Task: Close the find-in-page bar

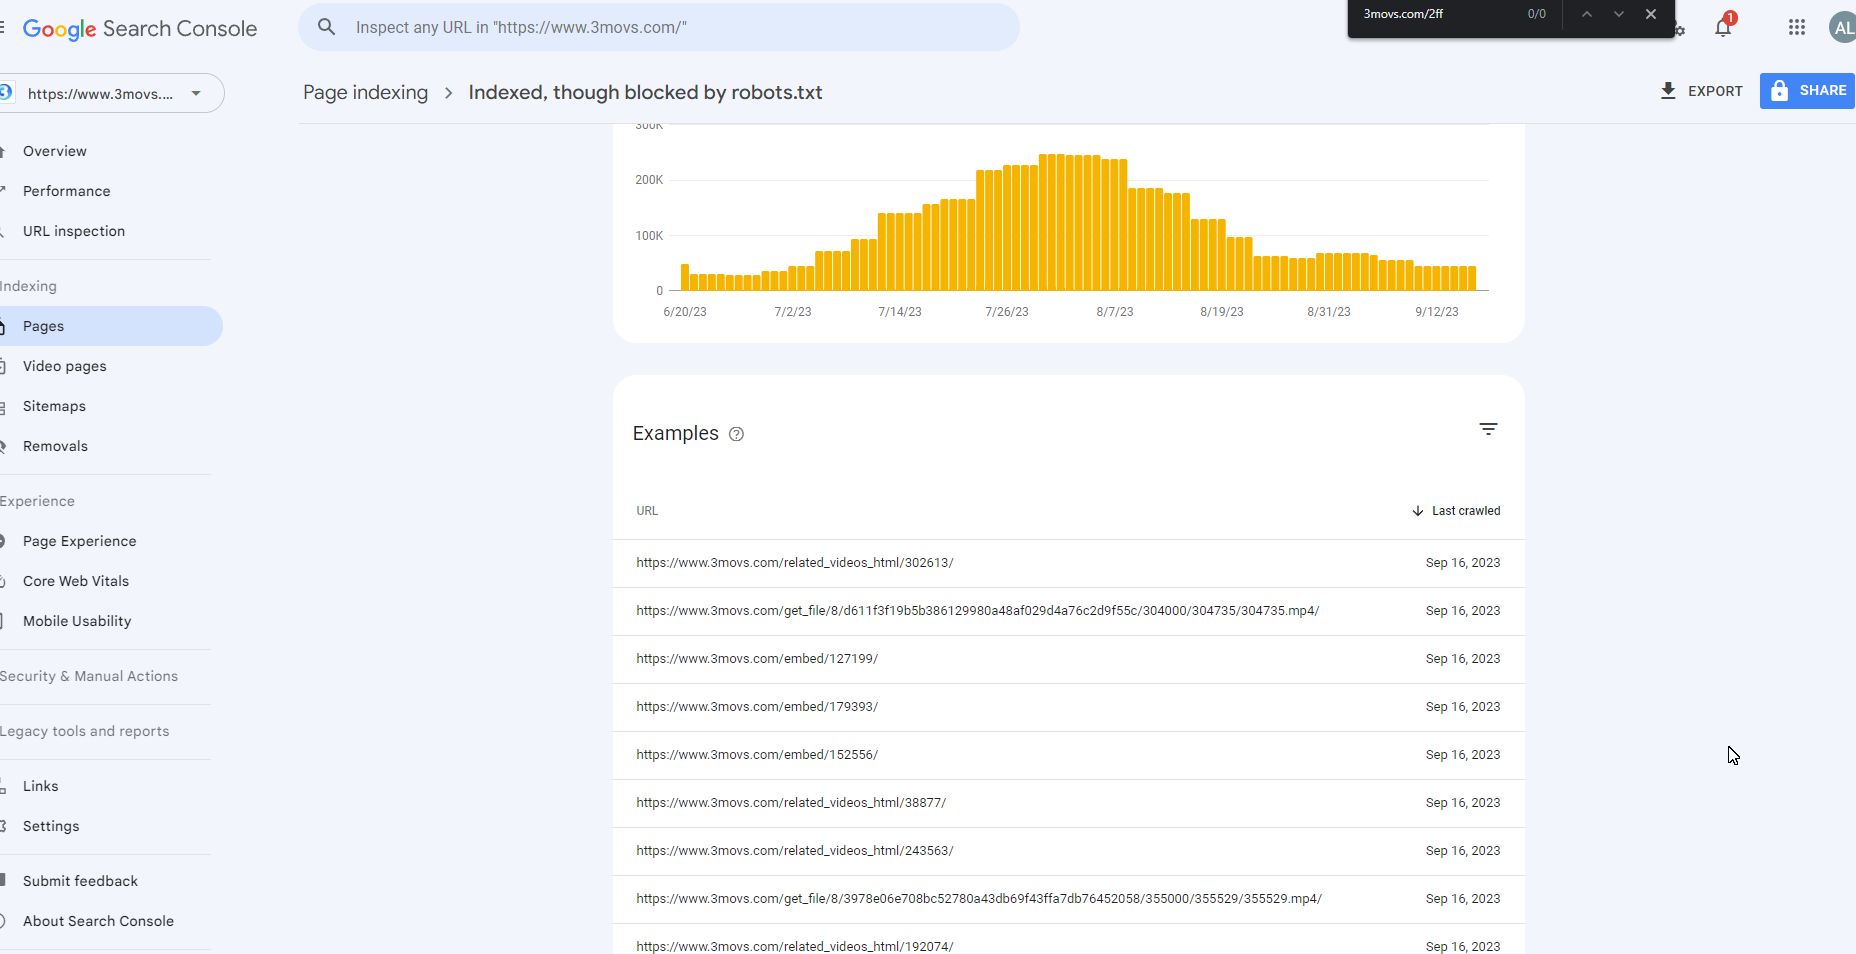Action: click(1651, 14)
